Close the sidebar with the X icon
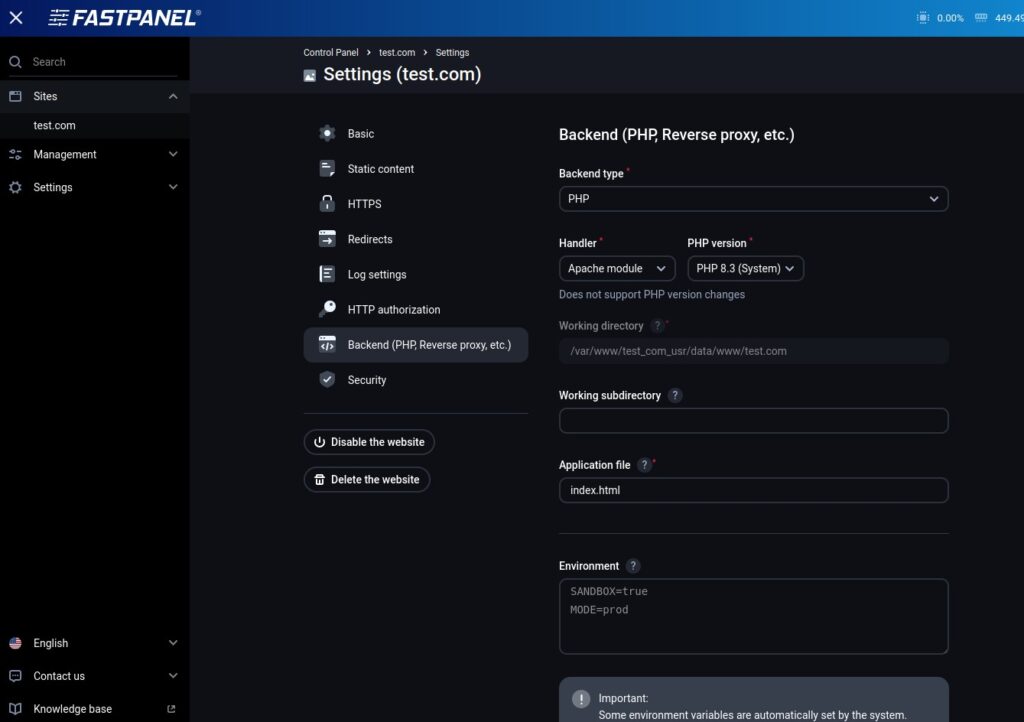The width and height of the screenshot is (1024, 722). 16,18
